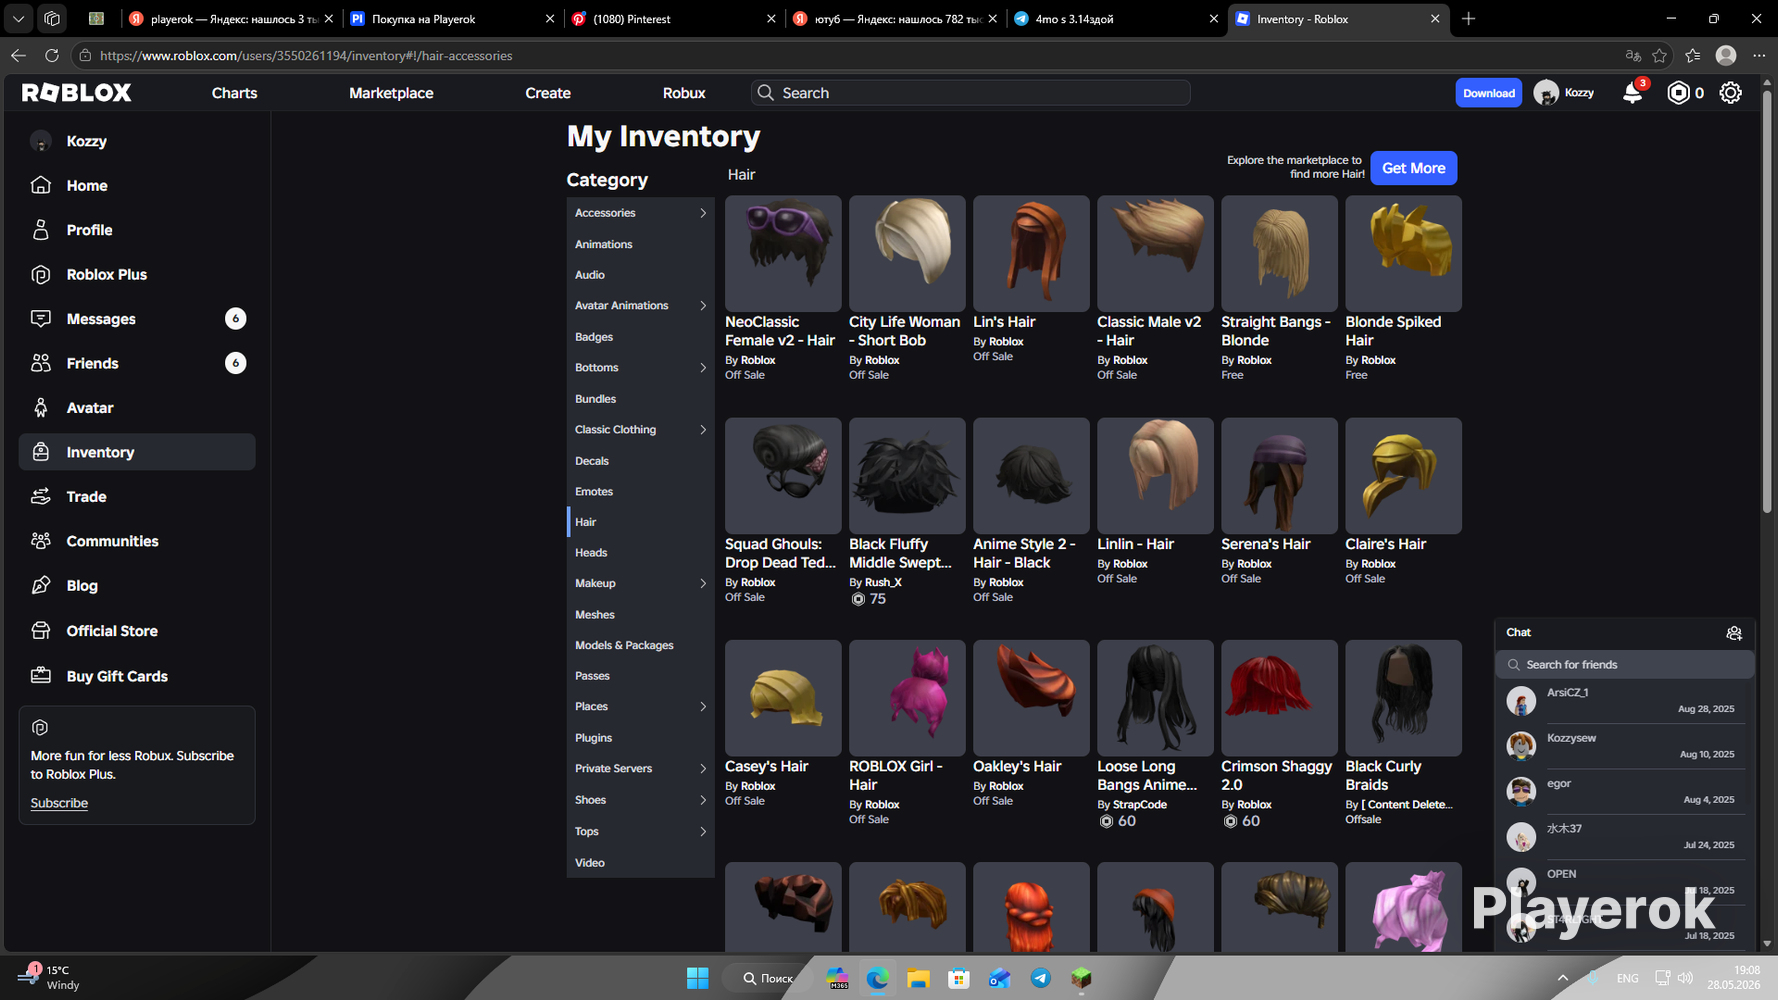Image resolution: width=1778 pixels, height=1000 pixels.
Task: Go back with the browser back arrow
Action: click(18, 56)
